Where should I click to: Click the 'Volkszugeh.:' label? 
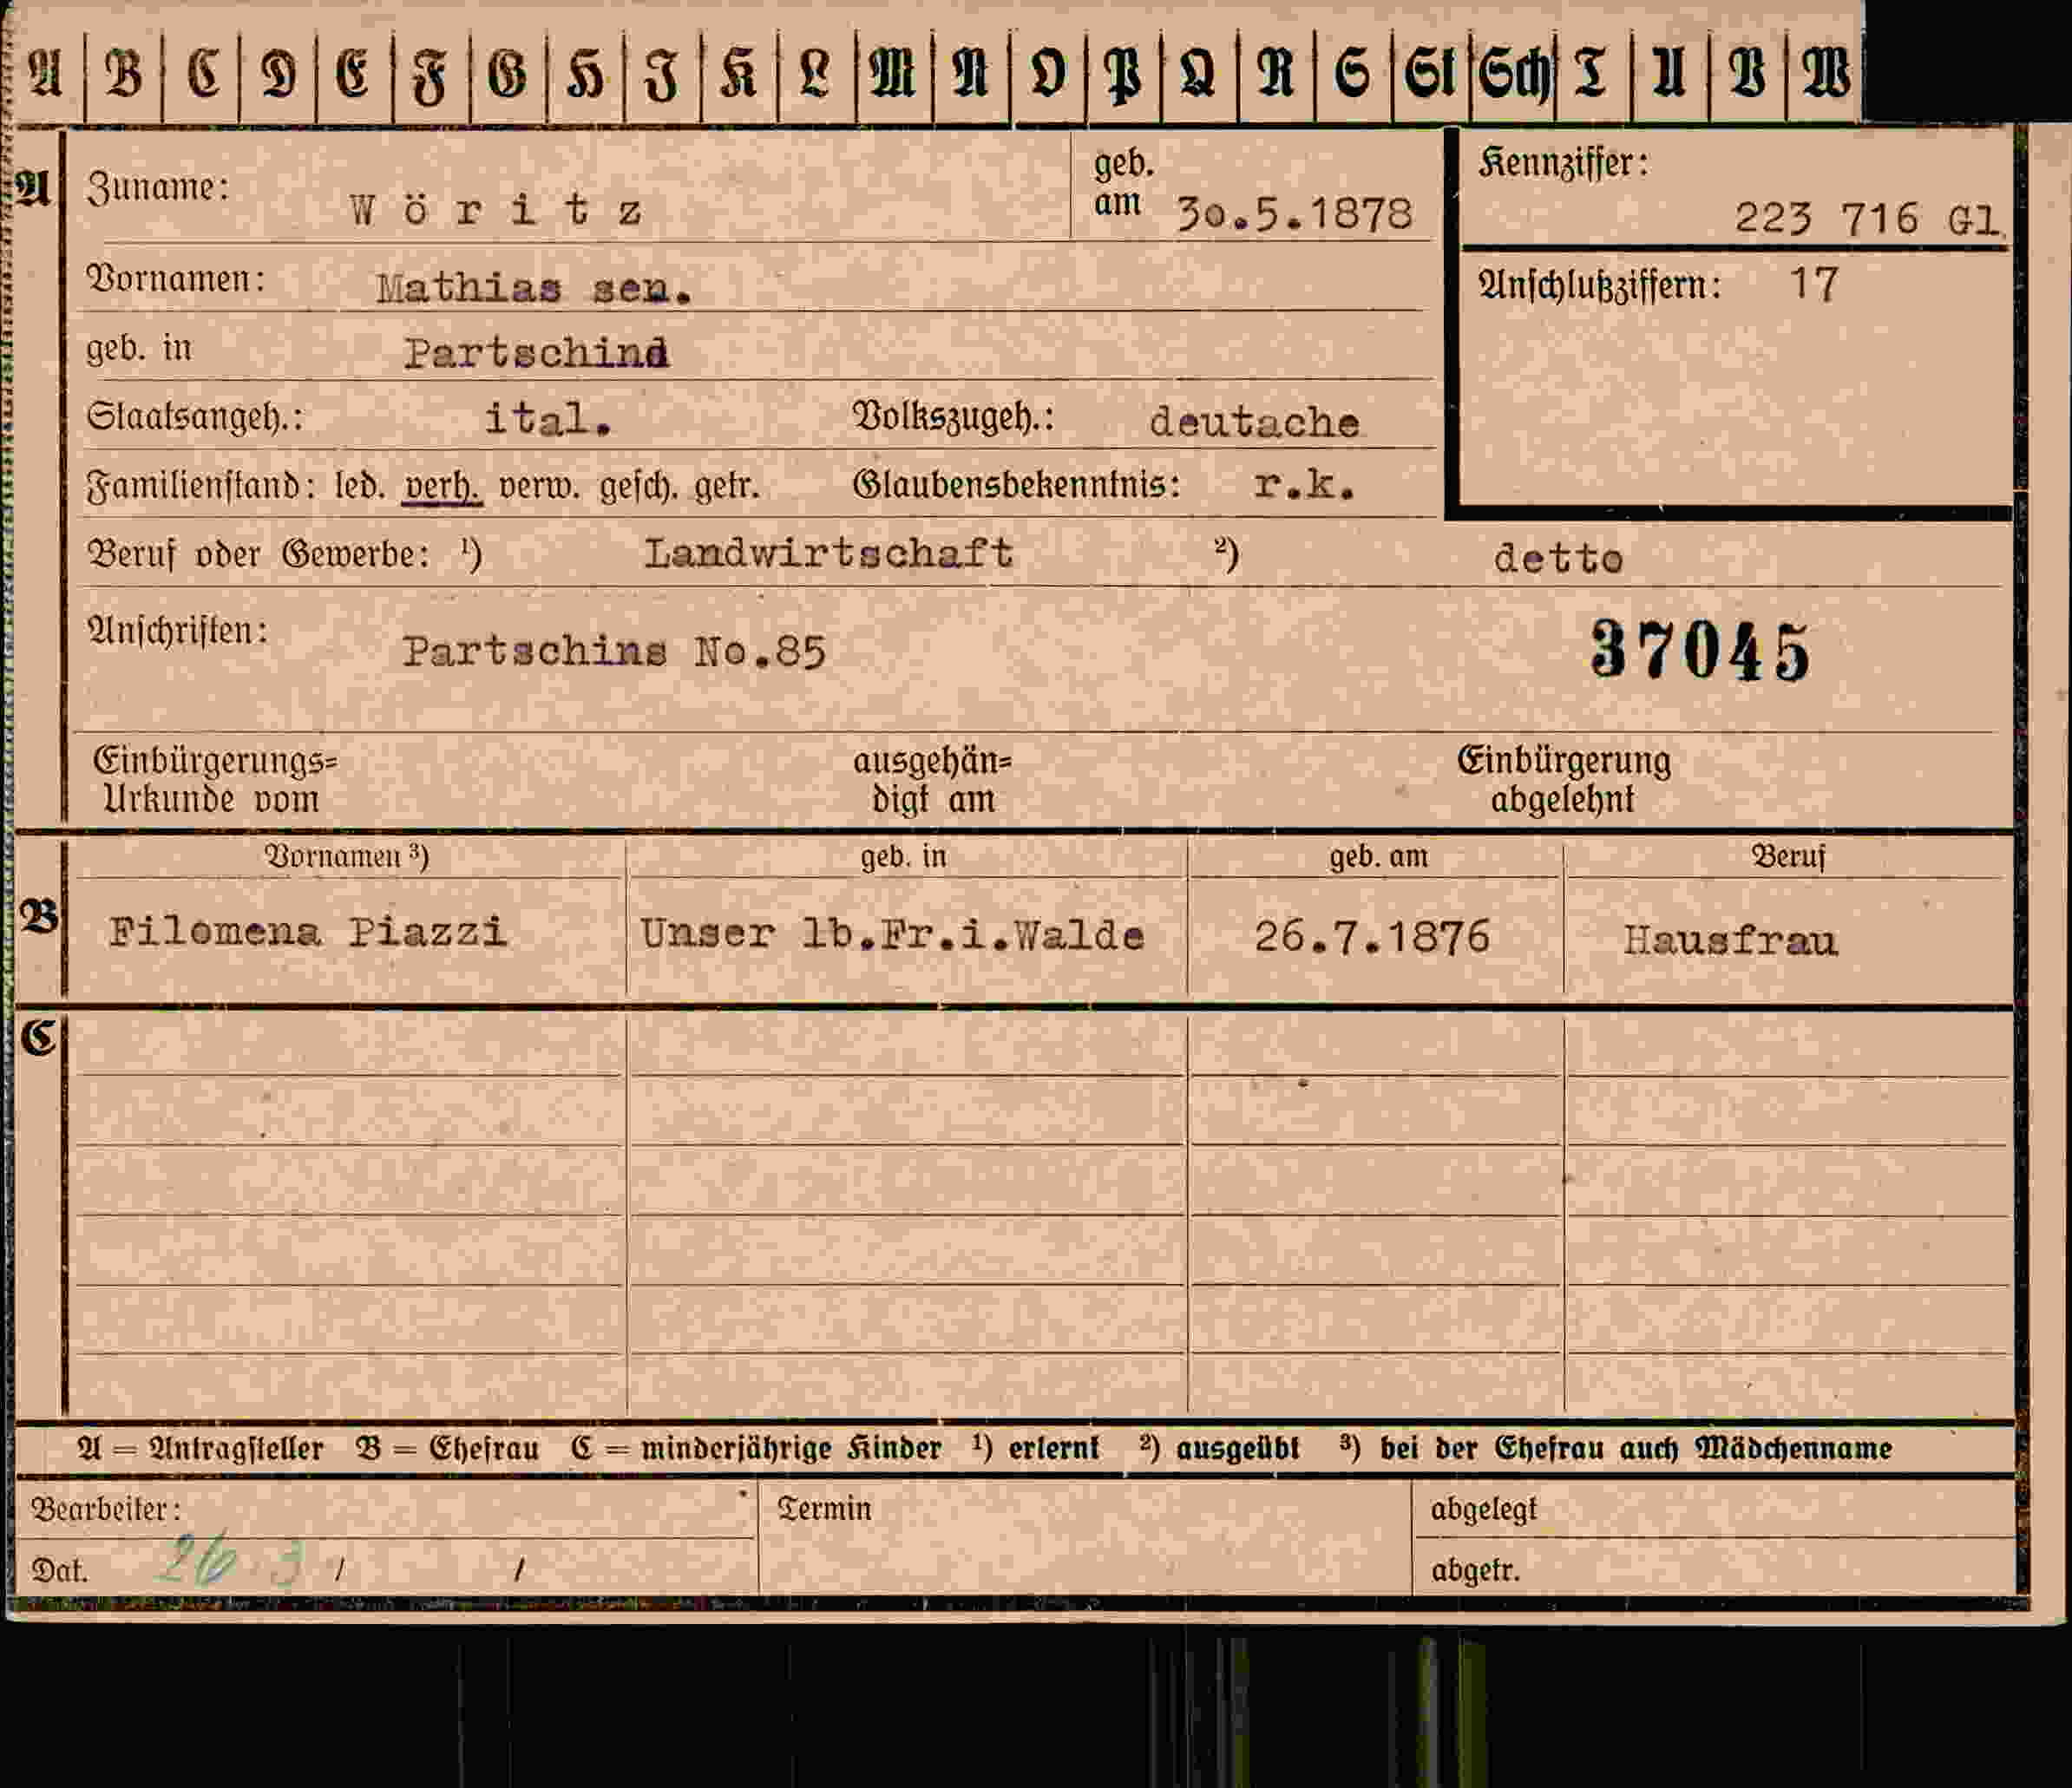(x=953, y=417)
